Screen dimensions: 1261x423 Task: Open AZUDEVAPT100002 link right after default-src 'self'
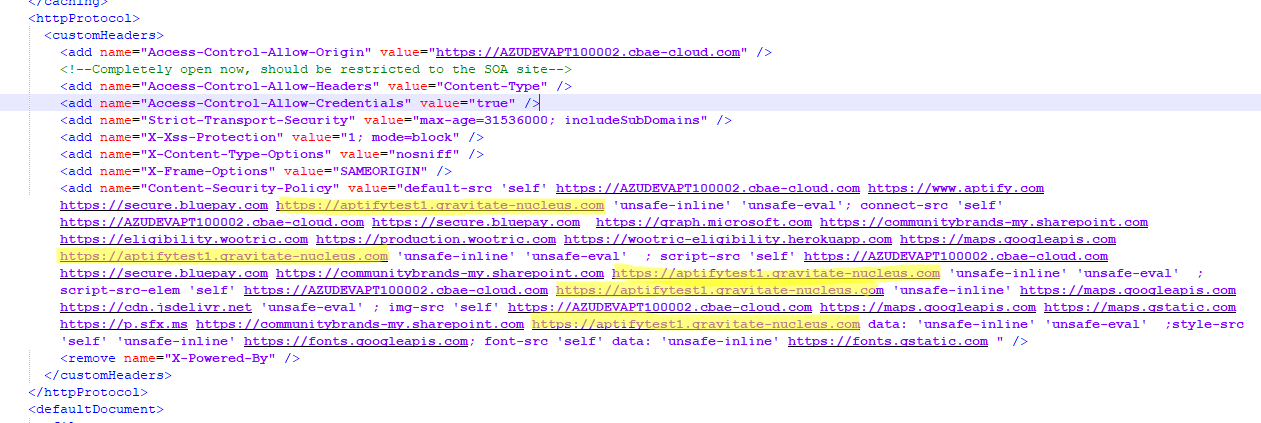pyautogui.click(x=708, y=187)
